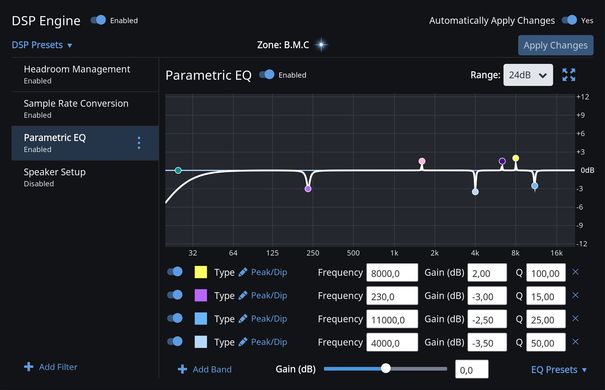Change Peak/Dip type on the yellow band
Image resolution: width=605 pixels, height=390 pixels.
point(269,272)
